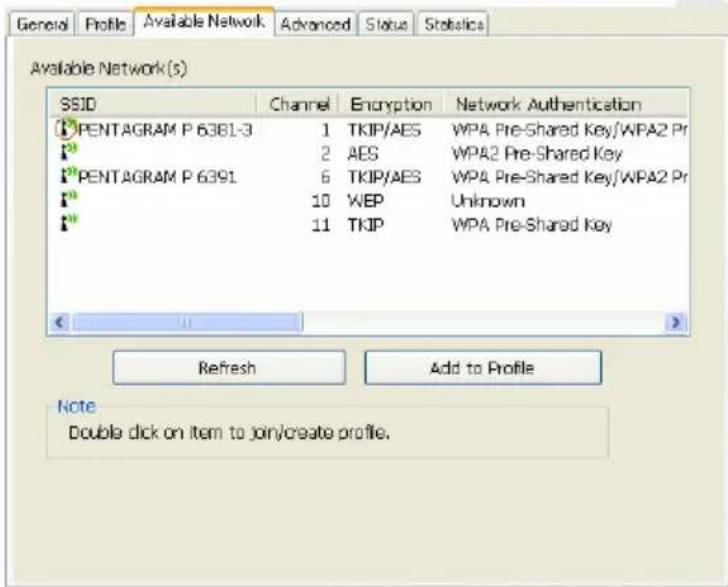The height and width of the screenshot is (587, 728).
Task: Select the PENTAGRAM P 6391 network name
Action: pos(157,177)
